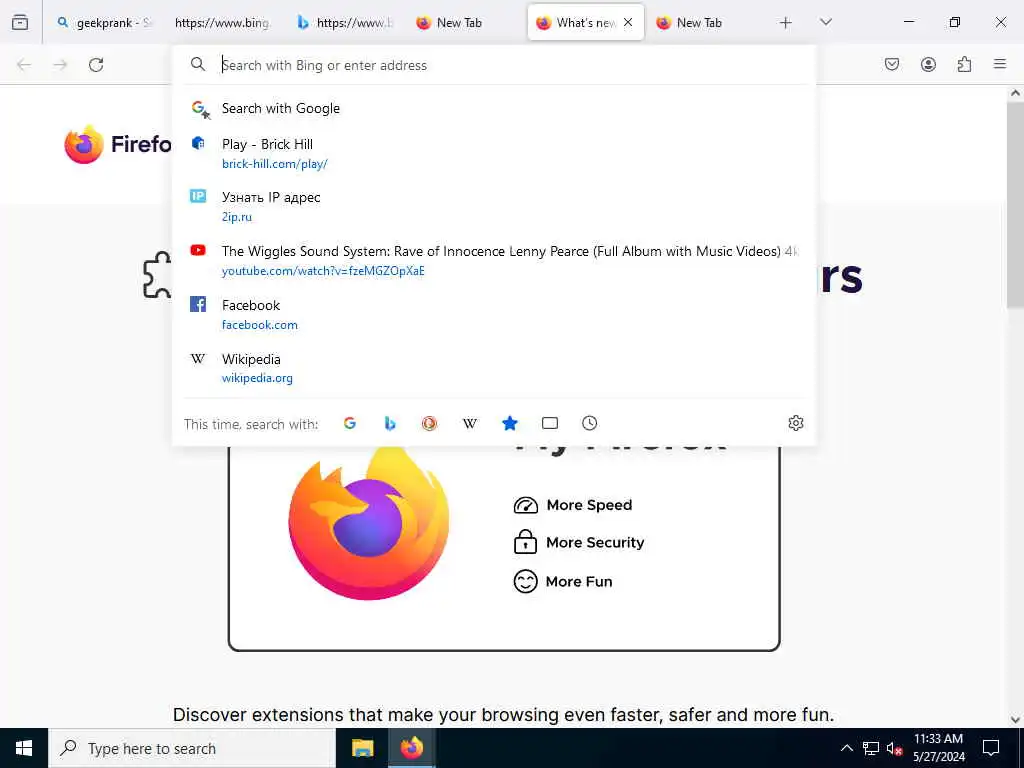Click the Windows taskbar search box
This screenshot has height=768, width=1024.
(192, 748)
